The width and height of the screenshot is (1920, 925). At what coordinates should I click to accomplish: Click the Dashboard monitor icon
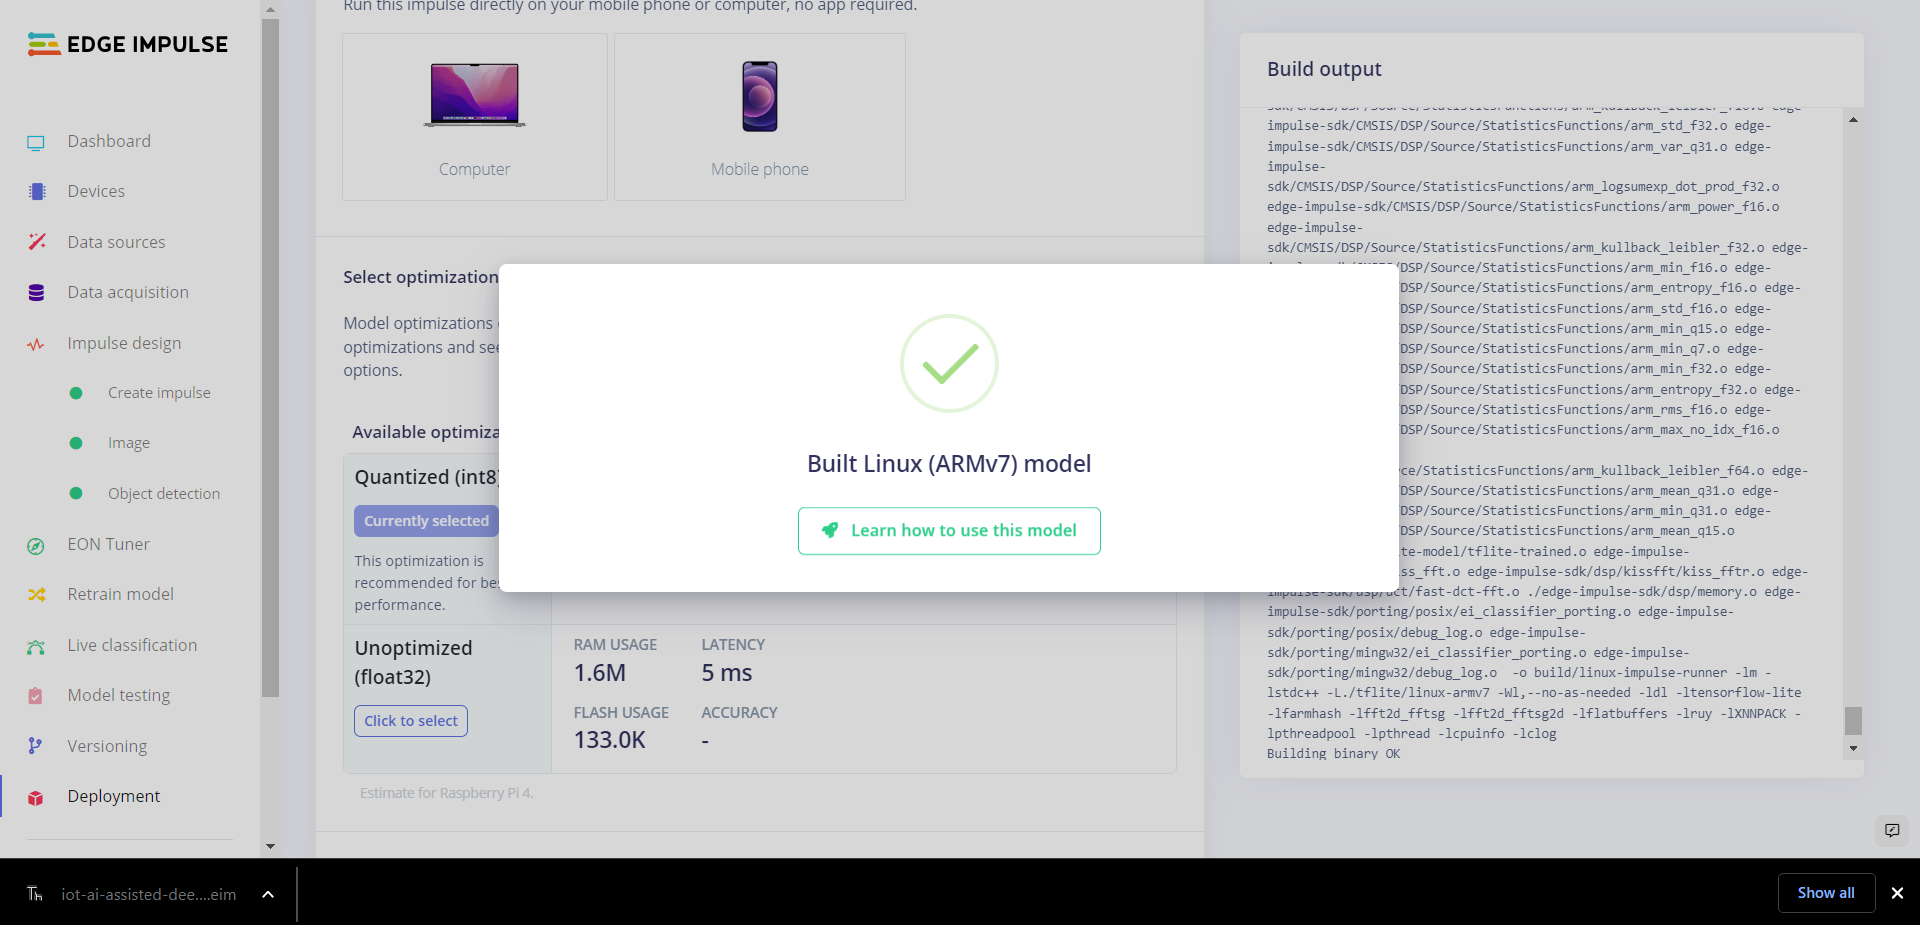coord(36,142)
